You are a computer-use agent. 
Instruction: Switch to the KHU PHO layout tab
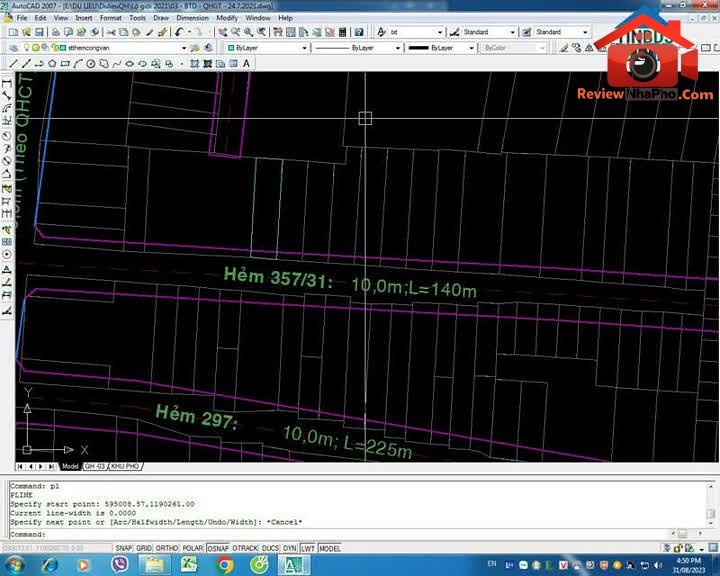pyautogui.click(x=125, y=466)
